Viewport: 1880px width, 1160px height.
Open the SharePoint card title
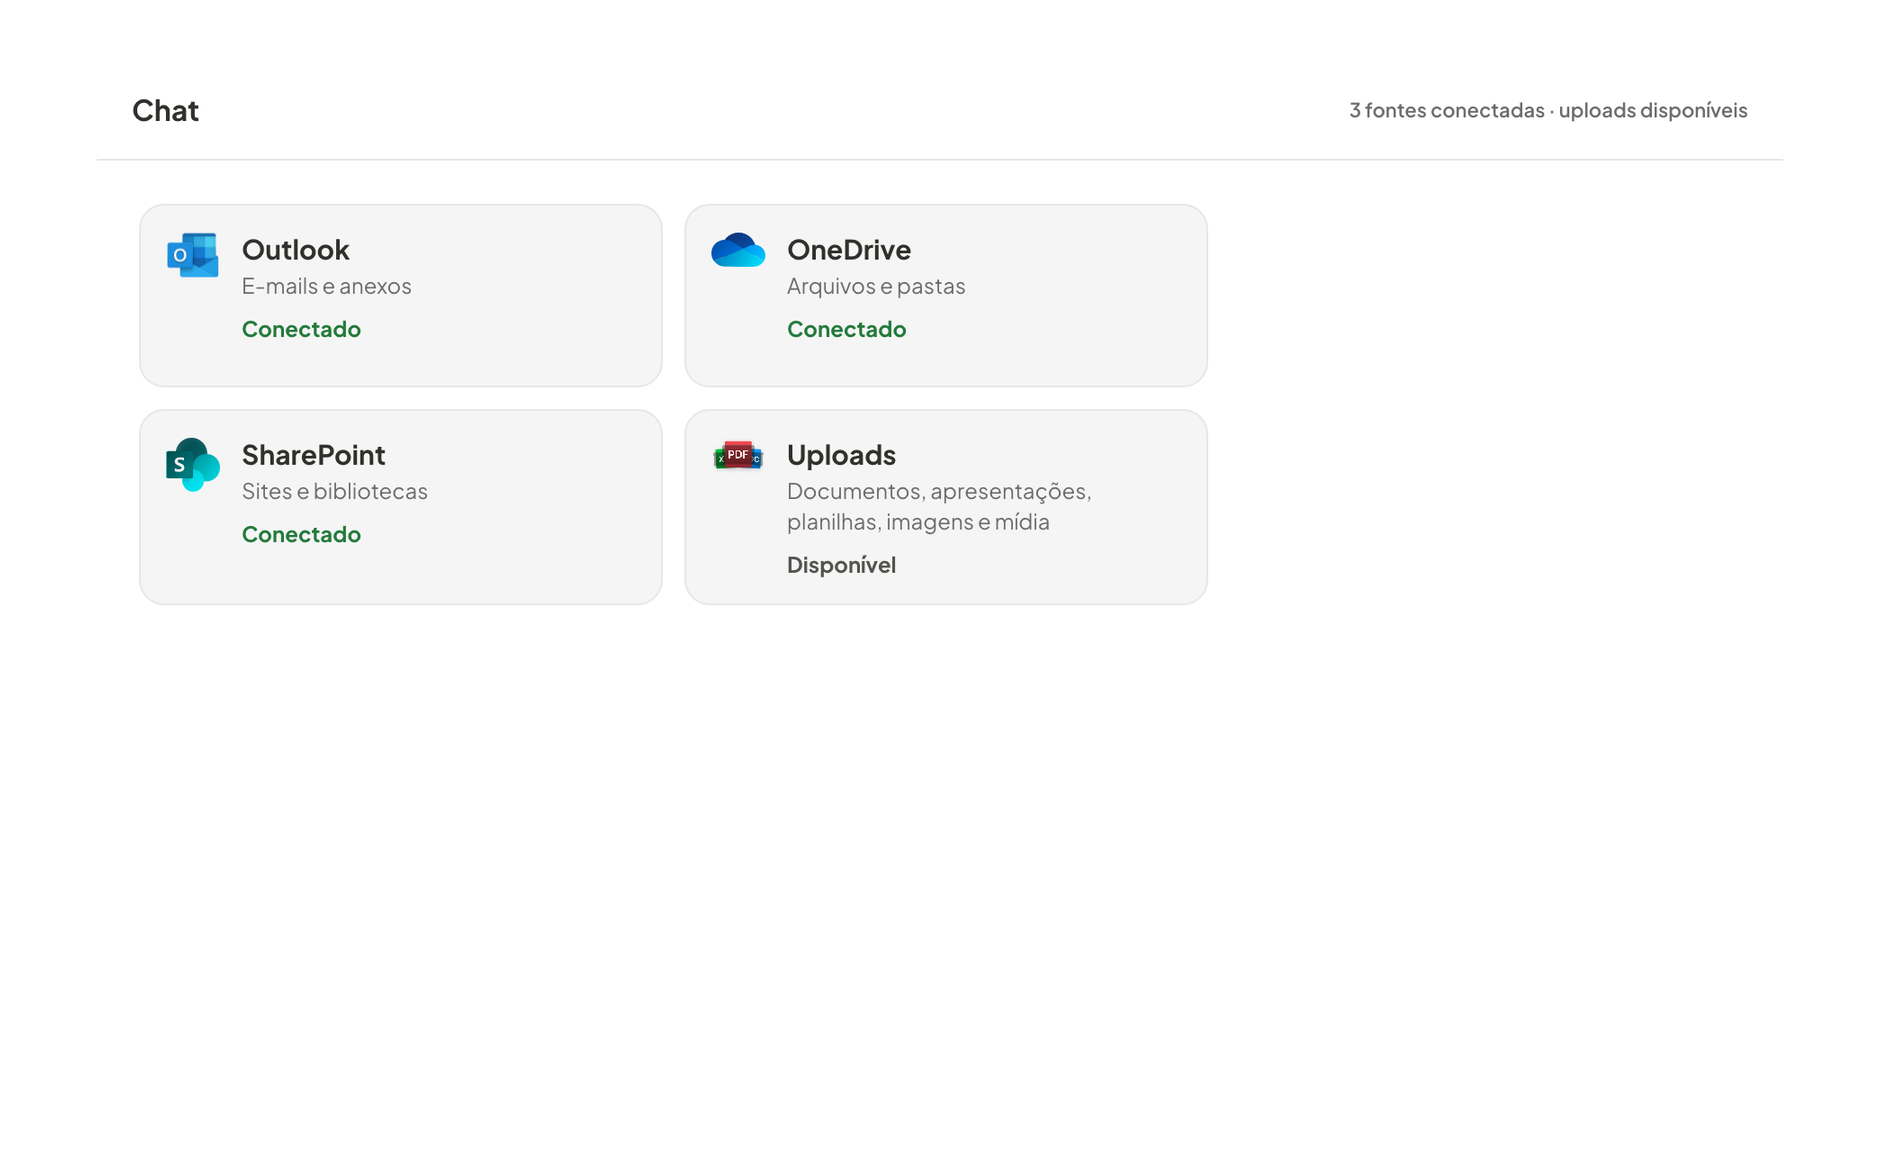[313, 455]
